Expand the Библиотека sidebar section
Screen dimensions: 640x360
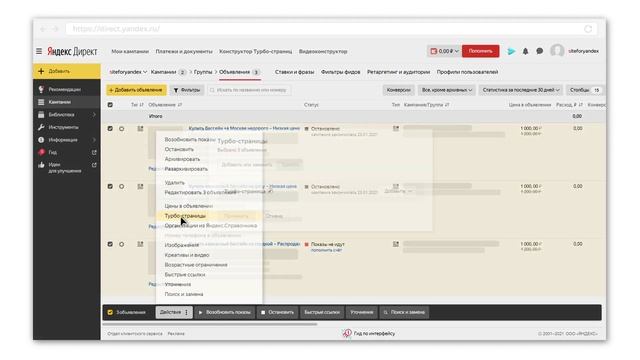[x=67, y=115]
